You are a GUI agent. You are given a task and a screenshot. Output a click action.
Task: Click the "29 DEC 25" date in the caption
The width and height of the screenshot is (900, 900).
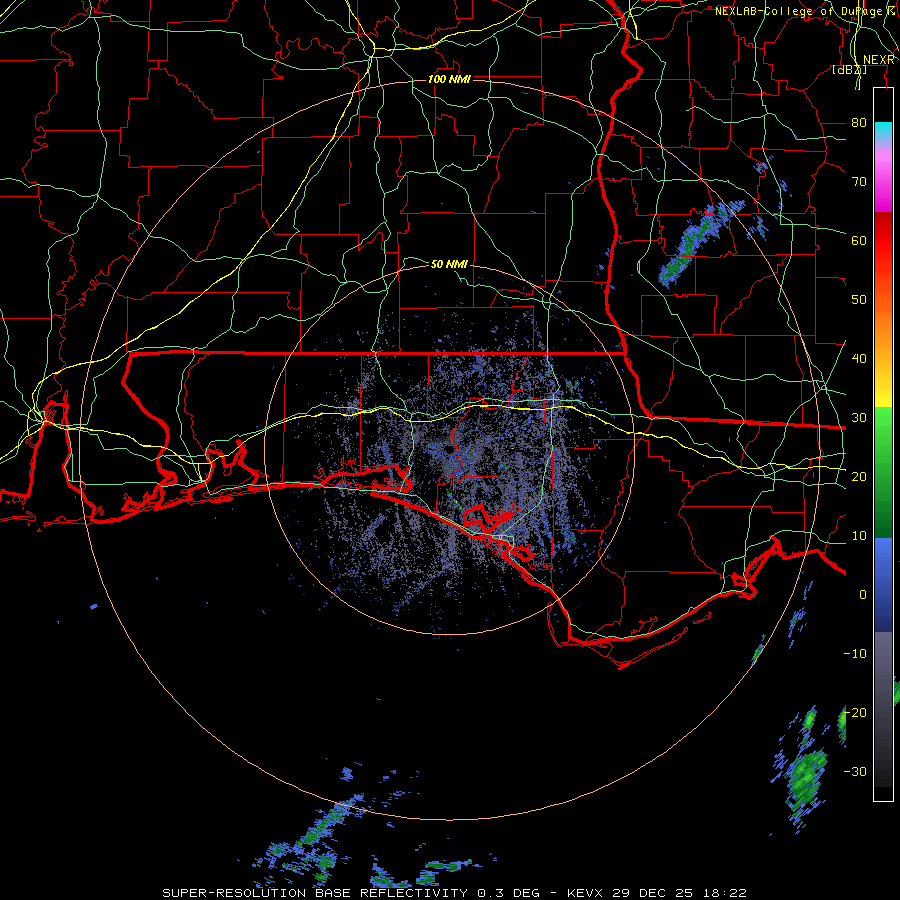pos(653,893)
